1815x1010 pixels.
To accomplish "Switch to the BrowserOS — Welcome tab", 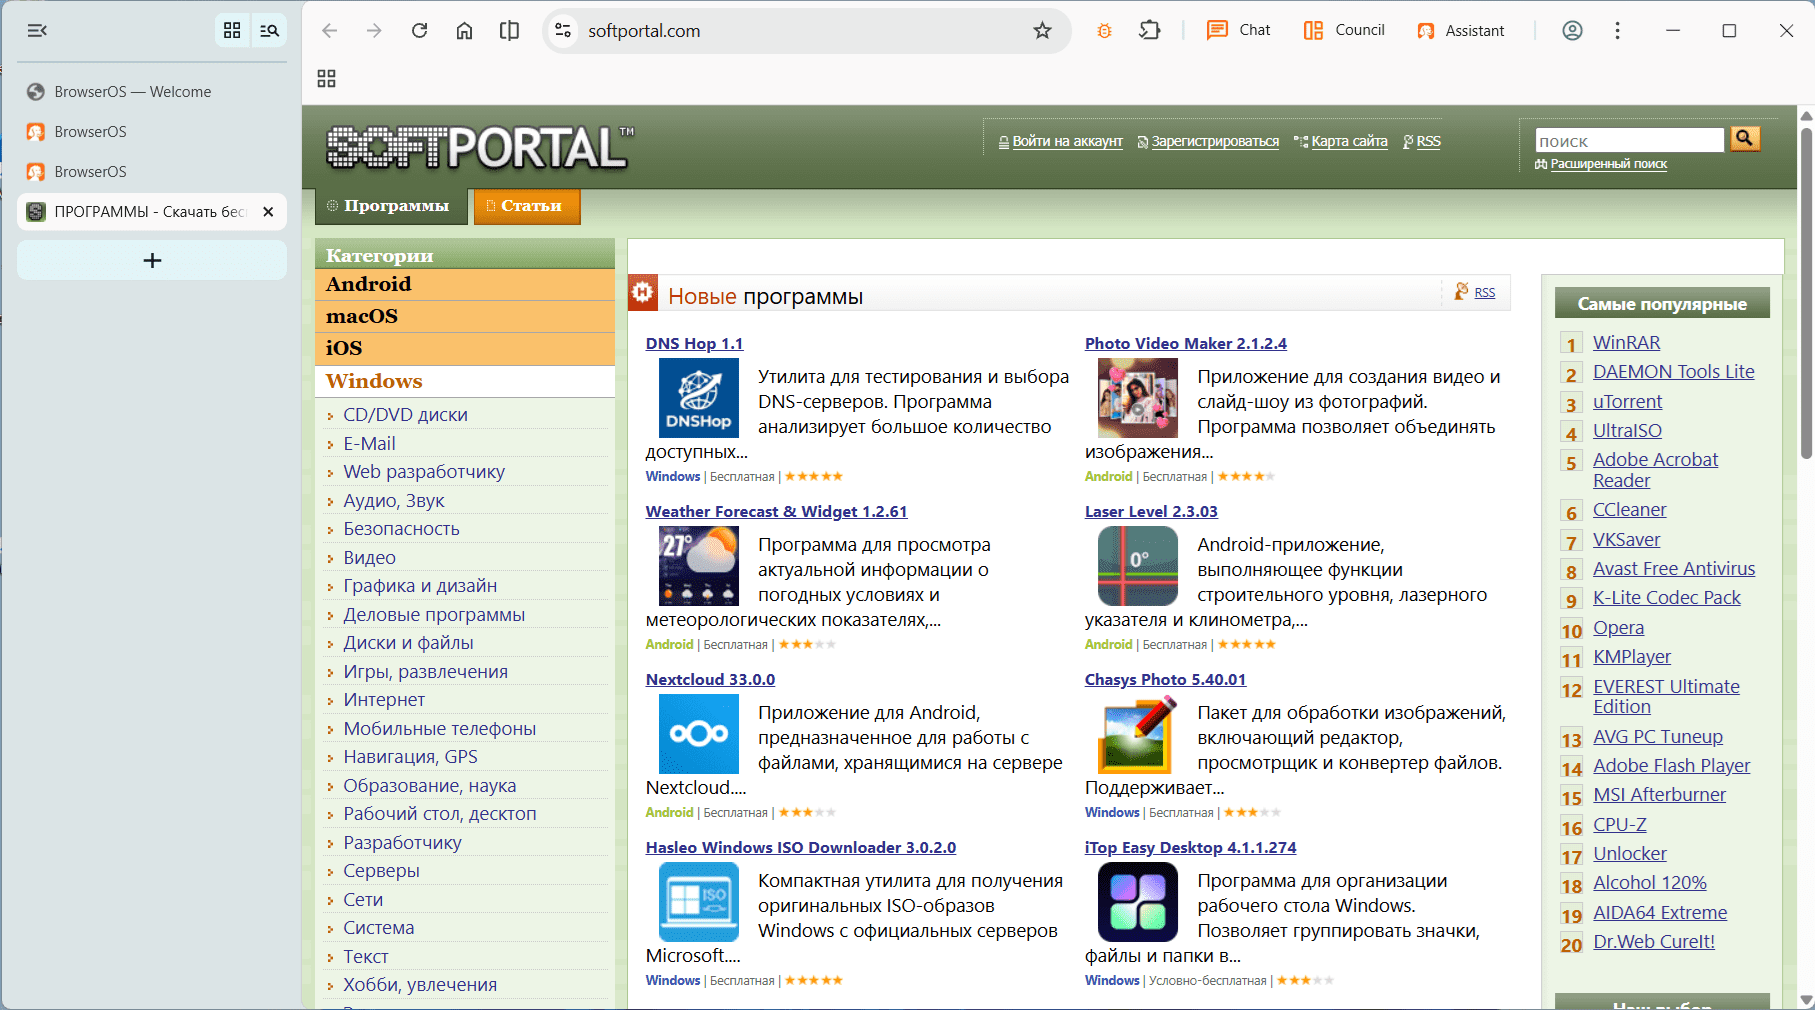I will (x=152, y=92).
